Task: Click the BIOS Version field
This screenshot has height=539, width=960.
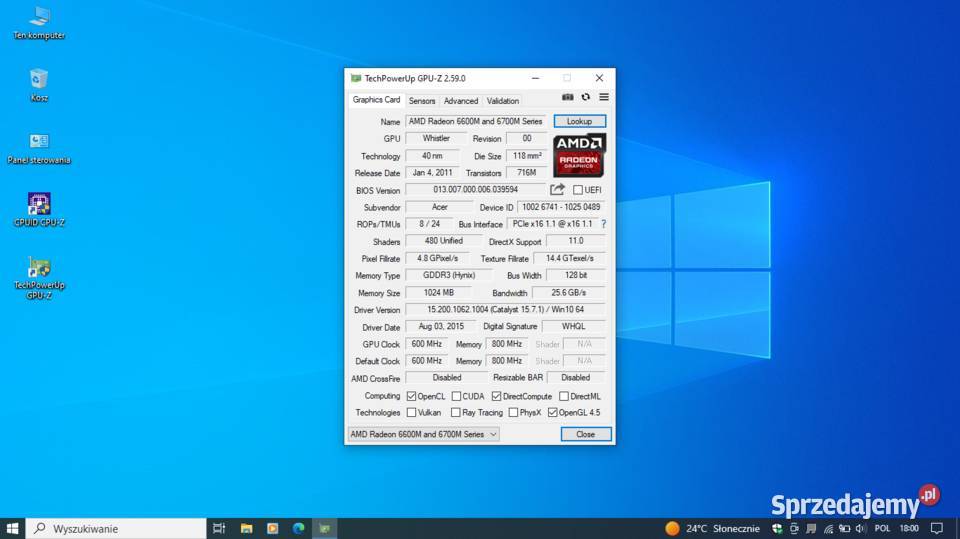Action: point(476,190)
